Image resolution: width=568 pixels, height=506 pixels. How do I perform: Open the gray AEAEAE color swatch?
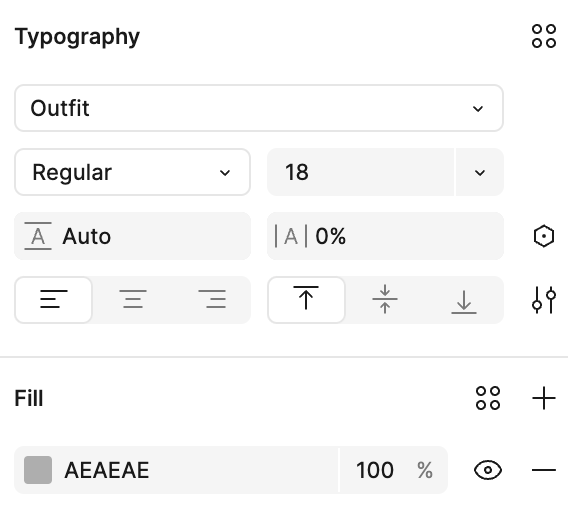[x=38, y=470]
